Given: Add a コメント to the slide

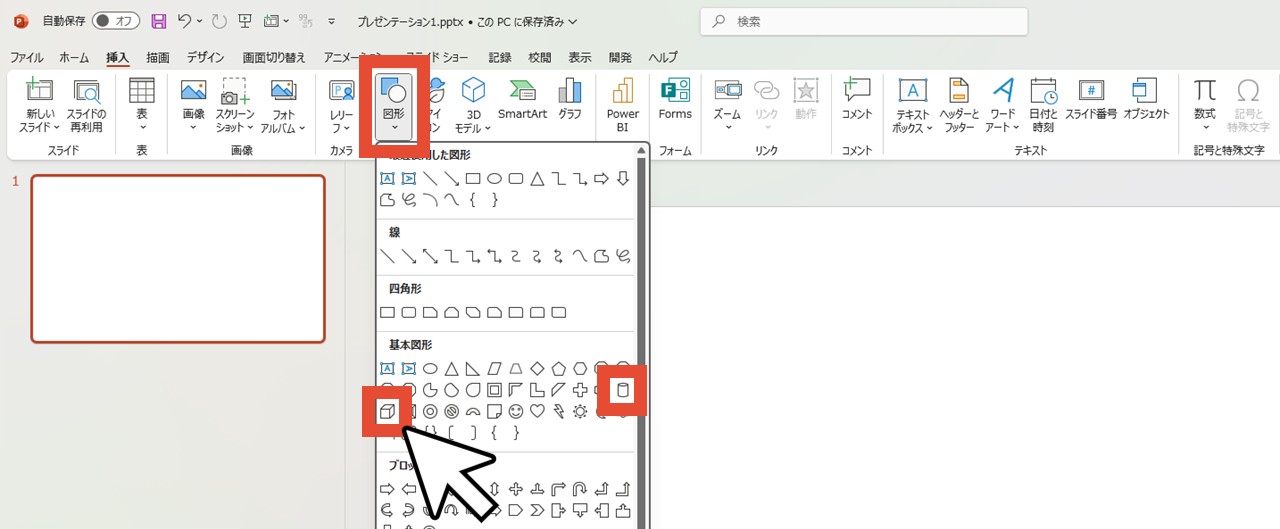Looking at the screenshot, I should 857,100.
